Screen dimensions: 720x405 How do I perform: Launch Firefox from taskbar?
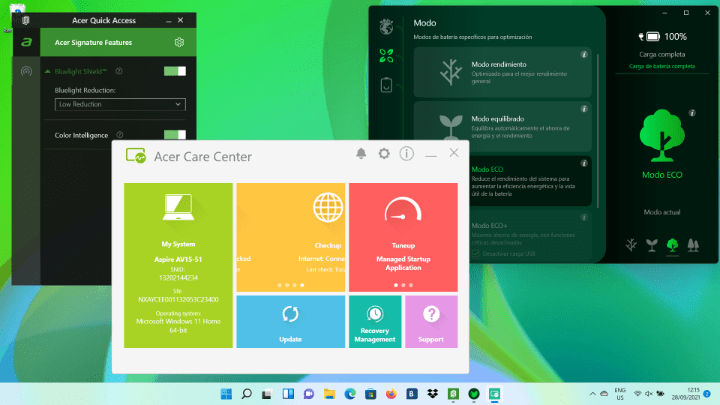391,394
